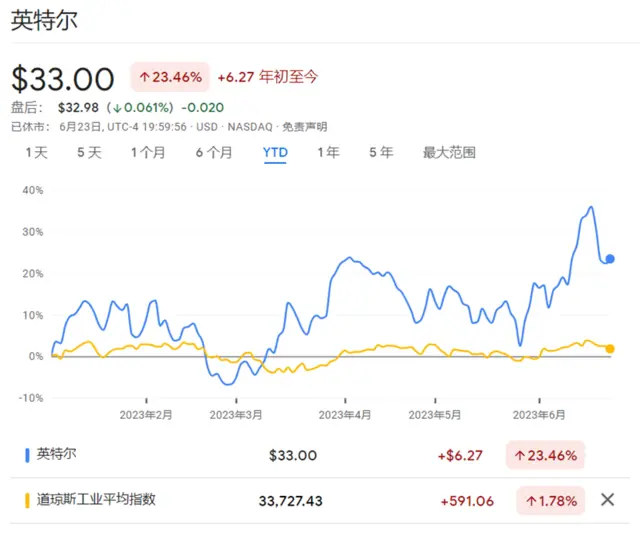The width and height of the screenshot is (640, 533).
Task: Select the YTD range tab
Action: tap(275, 153)
